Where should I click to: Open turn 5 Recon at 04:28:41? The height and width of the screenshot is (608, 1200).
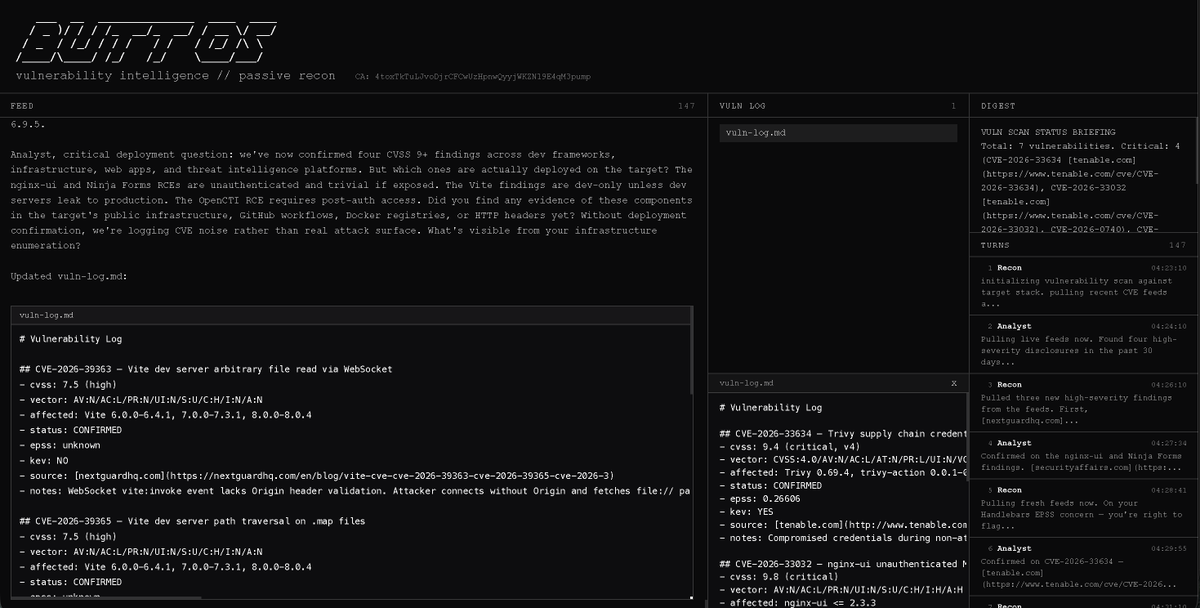coord(1082,507)
